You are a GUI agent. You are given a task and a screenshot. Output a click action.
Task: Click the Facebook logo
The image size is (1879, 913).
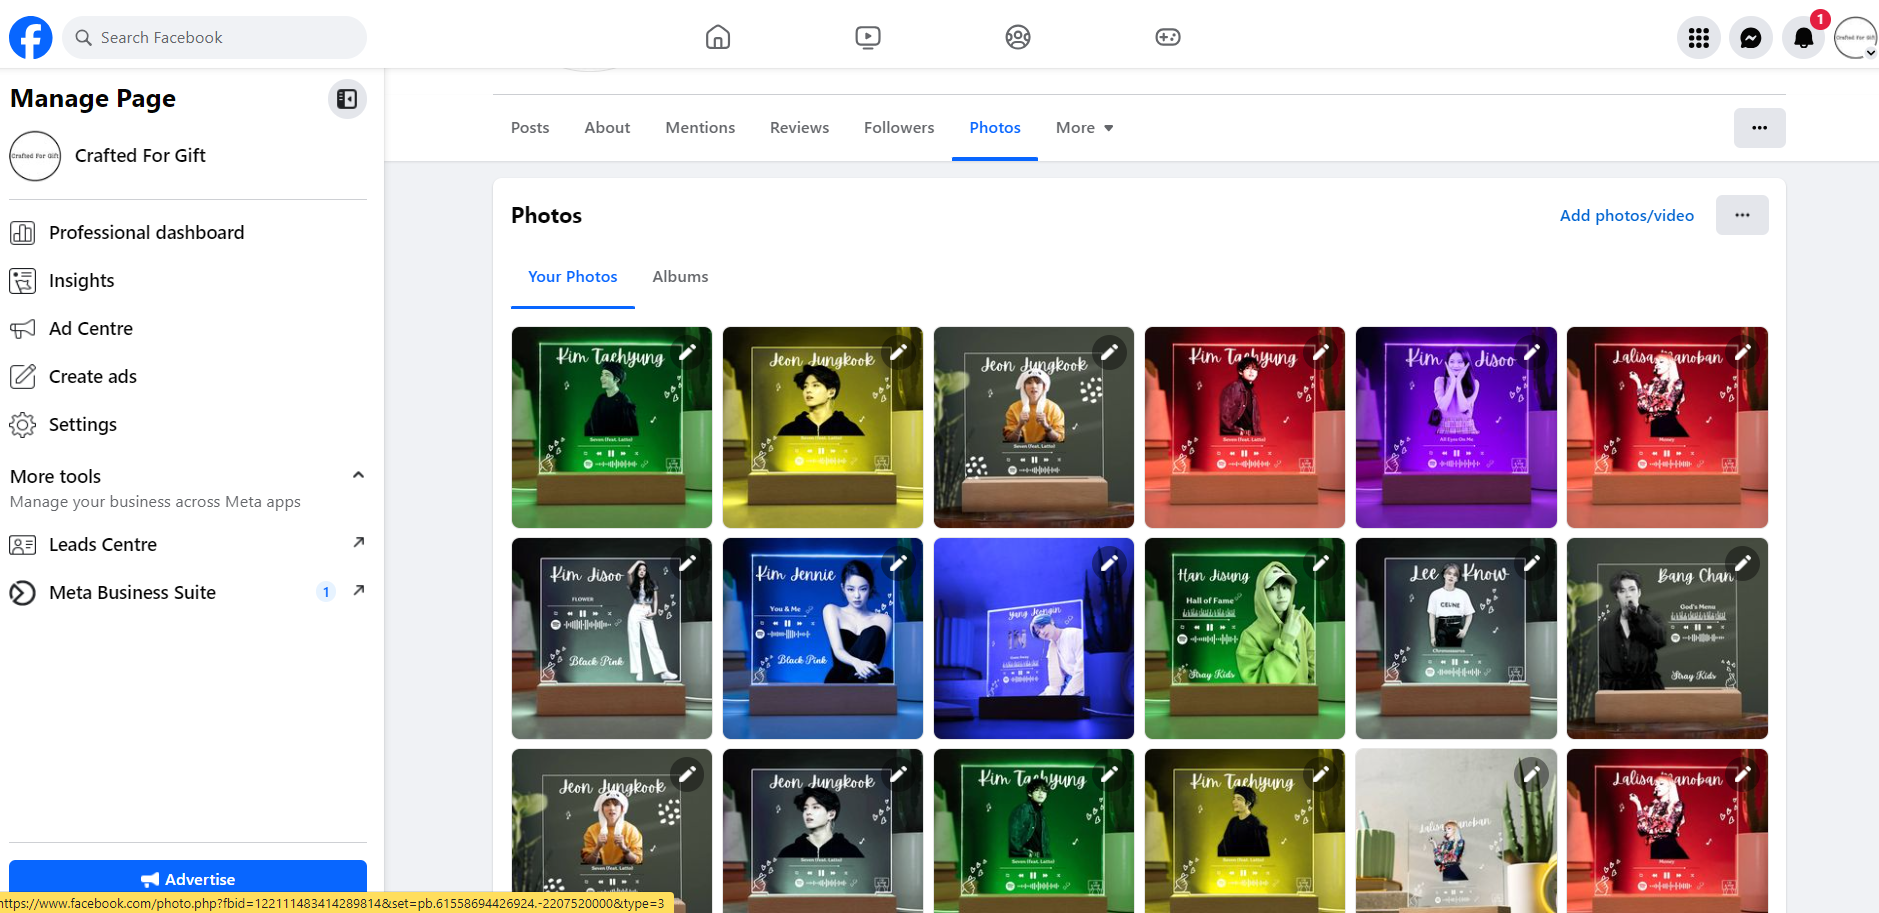tap(31, 38)
